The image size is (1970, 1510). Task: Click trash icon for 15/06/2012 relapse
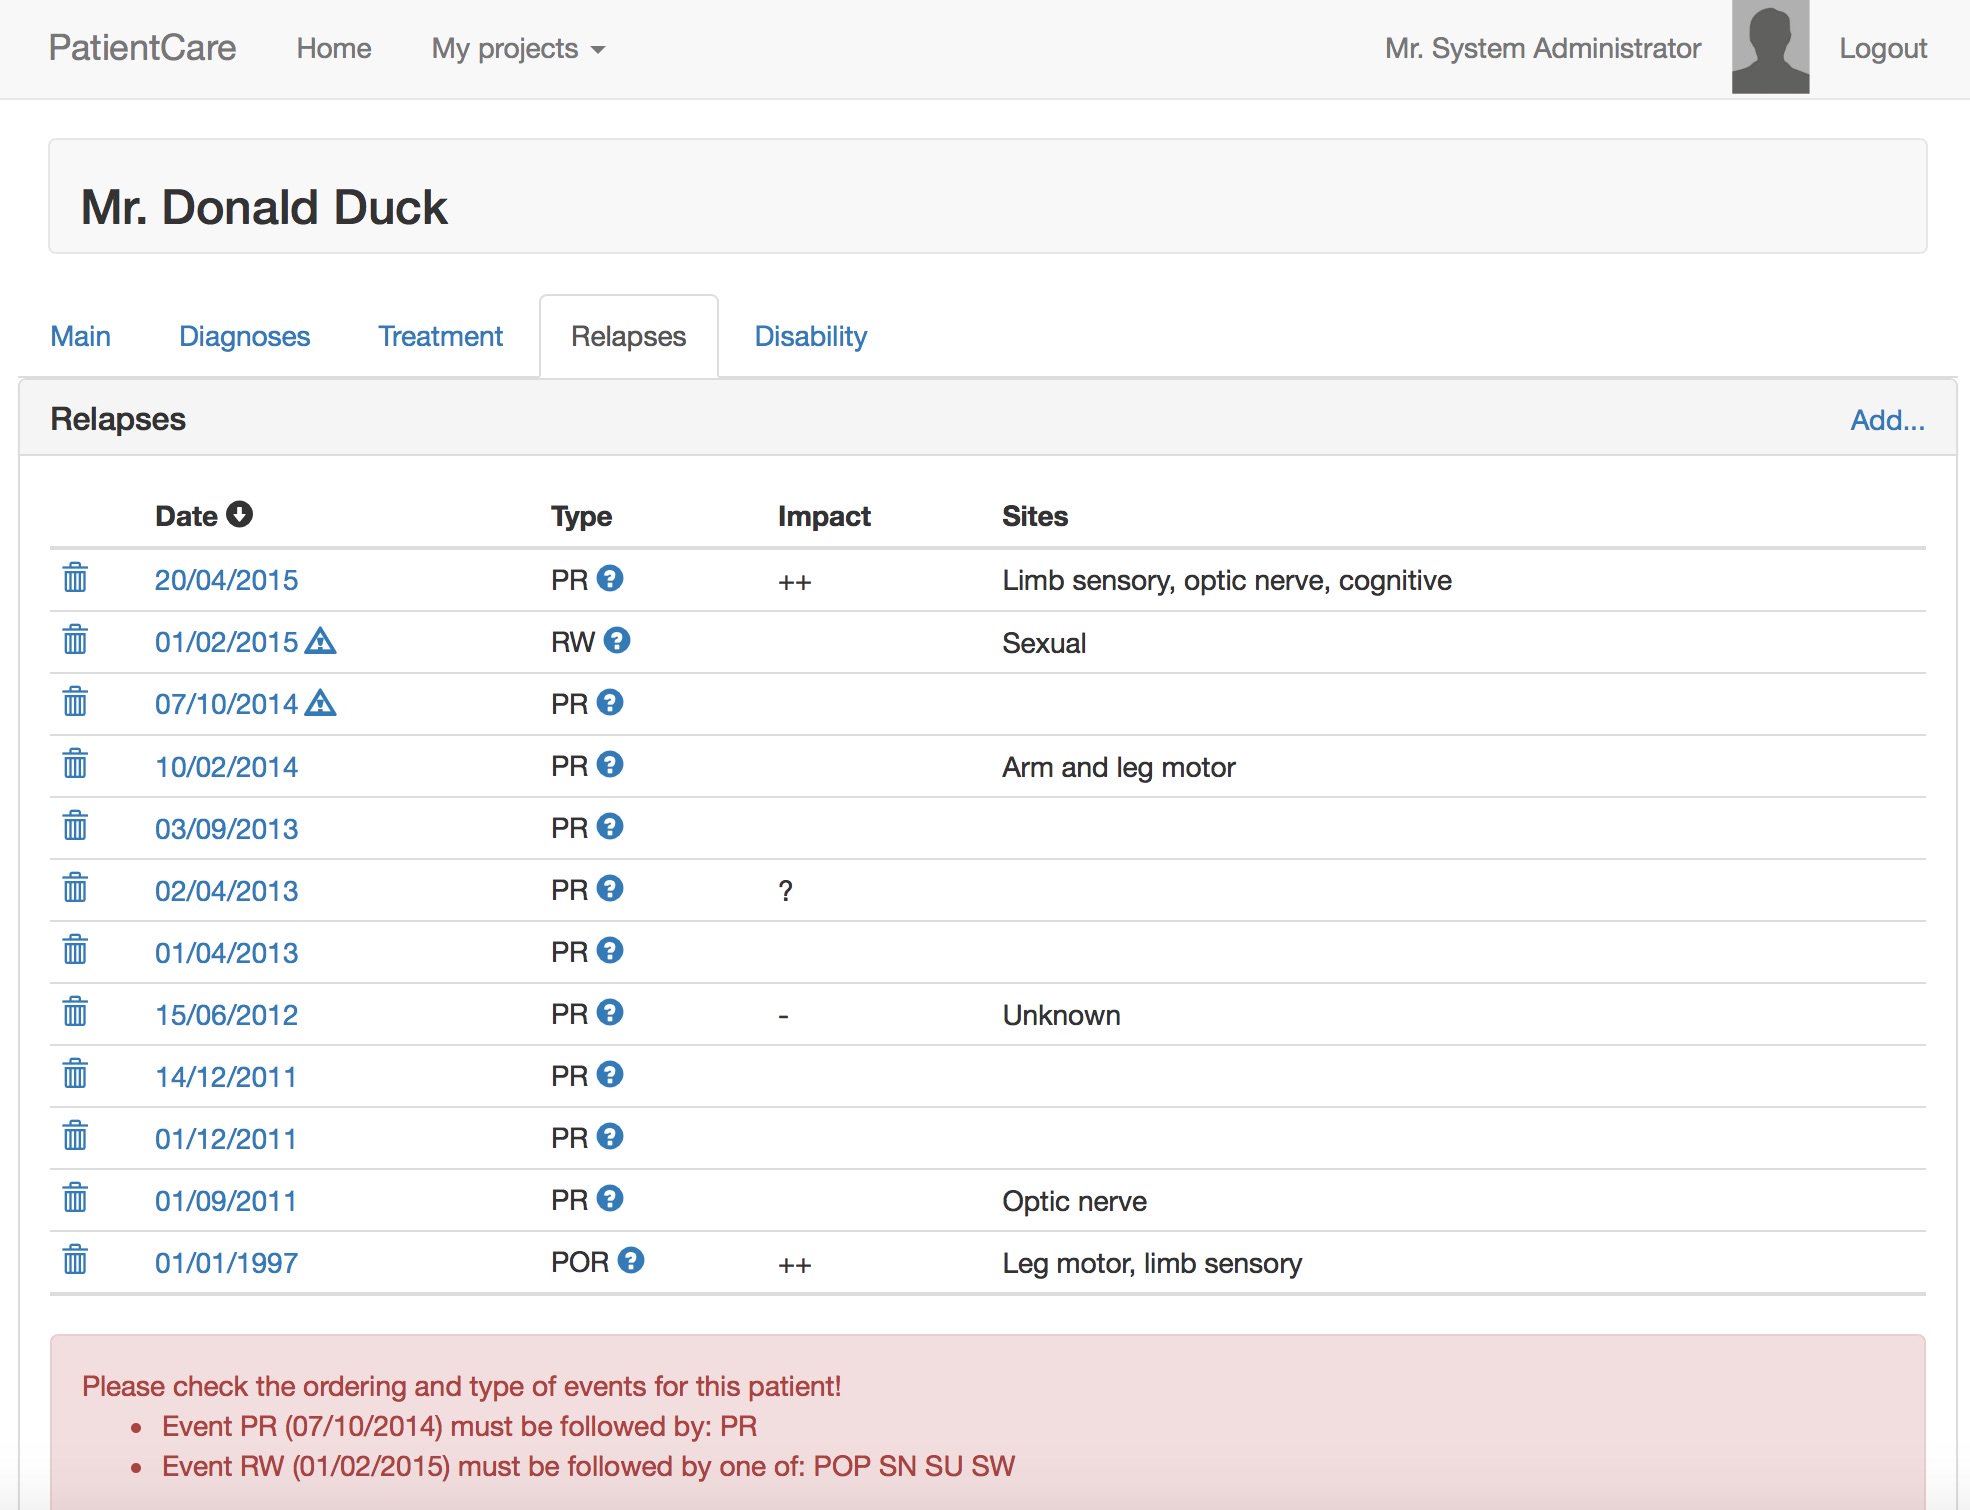tap(75, 1012)
